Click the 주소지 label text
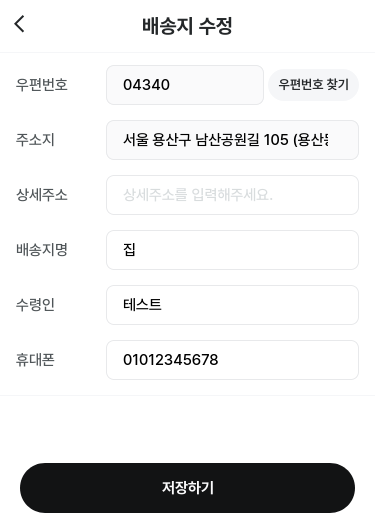Image resolution: width=375 pixels, height=529 pixels. point(35,140)
